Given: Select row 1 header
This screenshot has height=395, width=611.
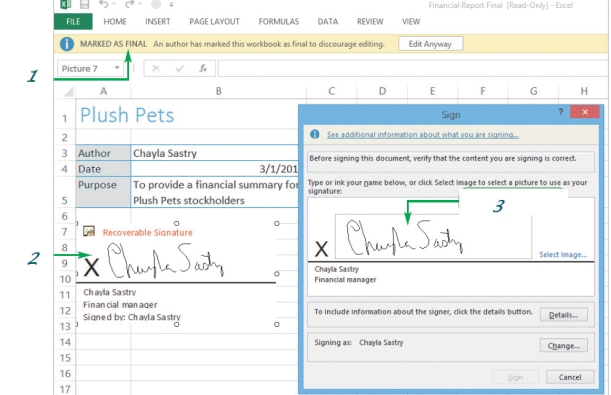Looking at the screenshot, I should click(65, 115).
